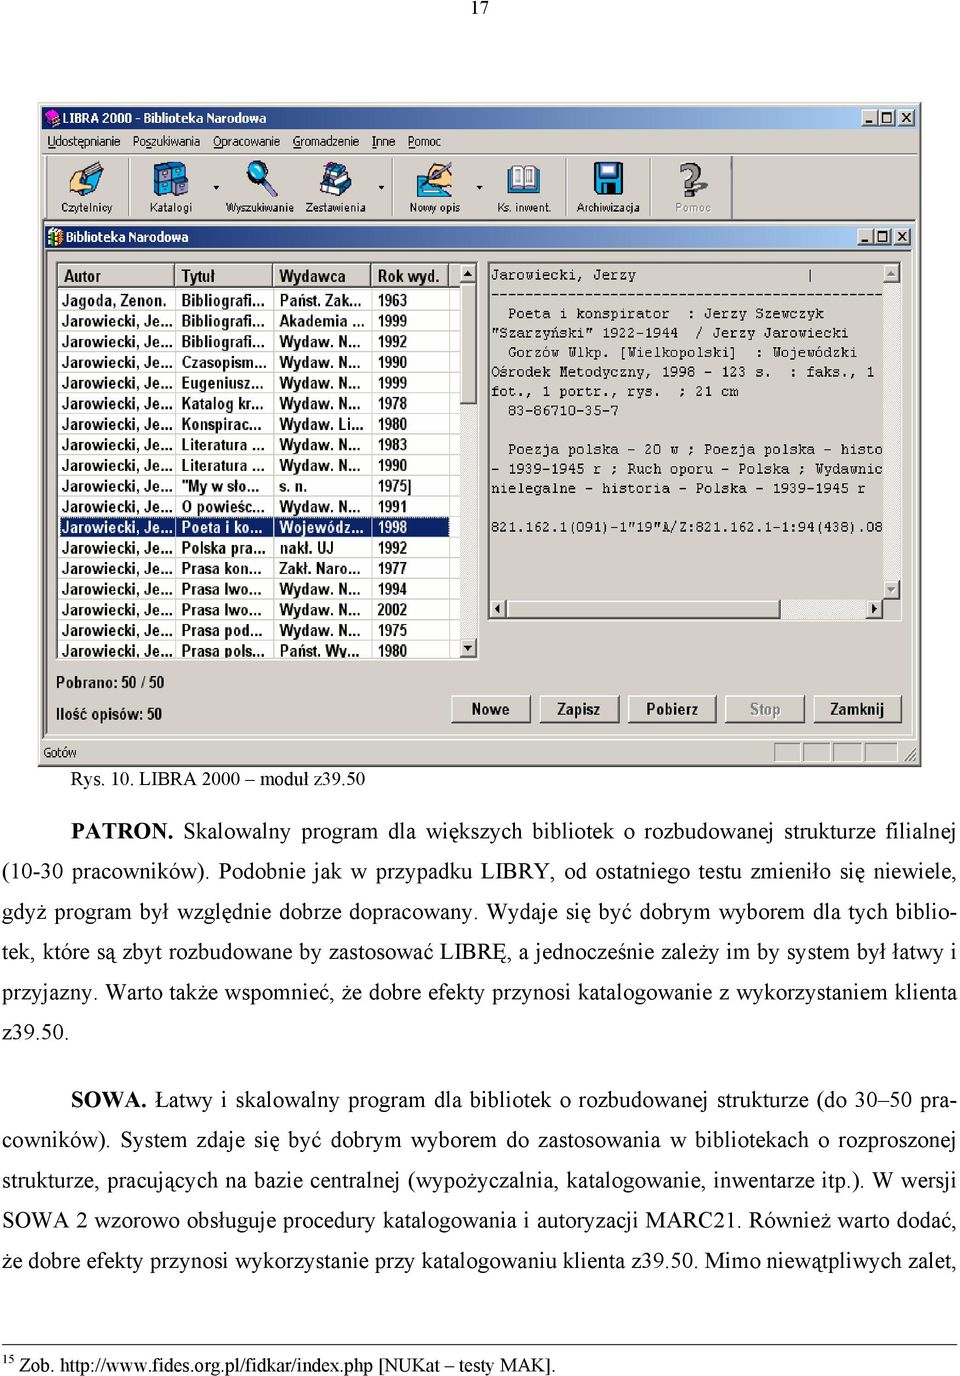Screen dimensions: 960x1376
Task: Expand the Katalogi dropdown arrow
Action: (216, 187)
